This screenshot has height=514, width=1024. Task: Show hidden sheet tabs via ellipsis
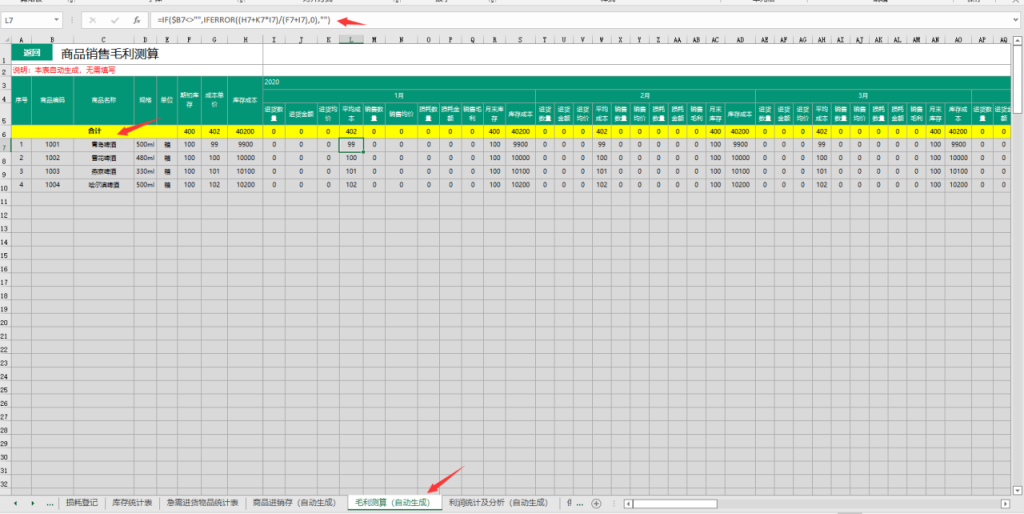pyautogui.click(x=50, y=503)
